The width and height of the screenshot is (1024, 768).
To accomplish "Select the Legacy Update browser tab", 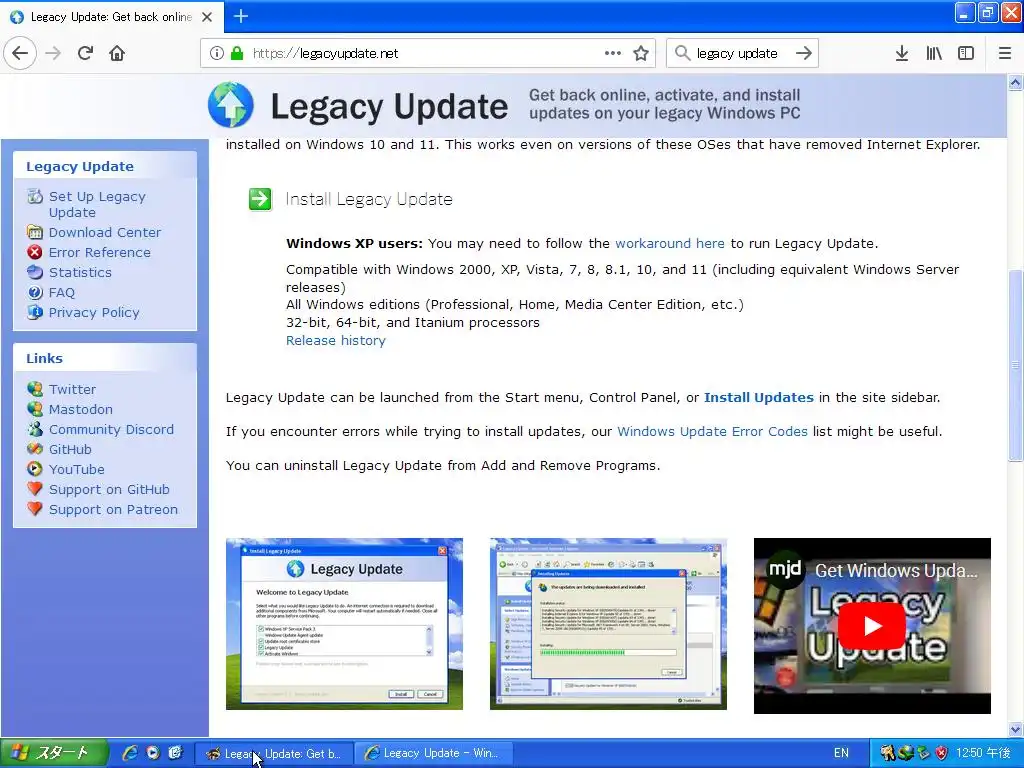I will click(x=111, y=17).
